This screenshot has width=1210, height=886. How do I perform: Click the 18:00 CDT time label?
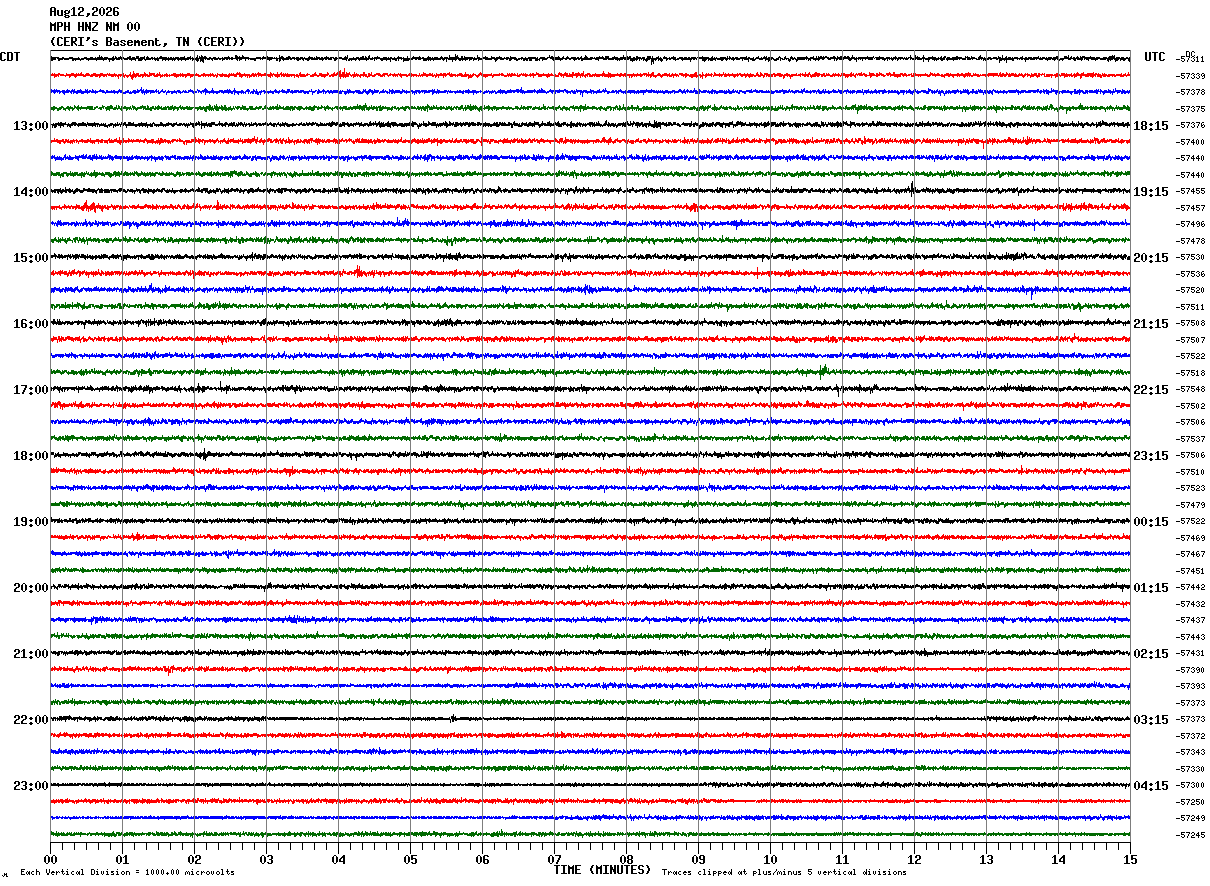[x=30, y=455]
